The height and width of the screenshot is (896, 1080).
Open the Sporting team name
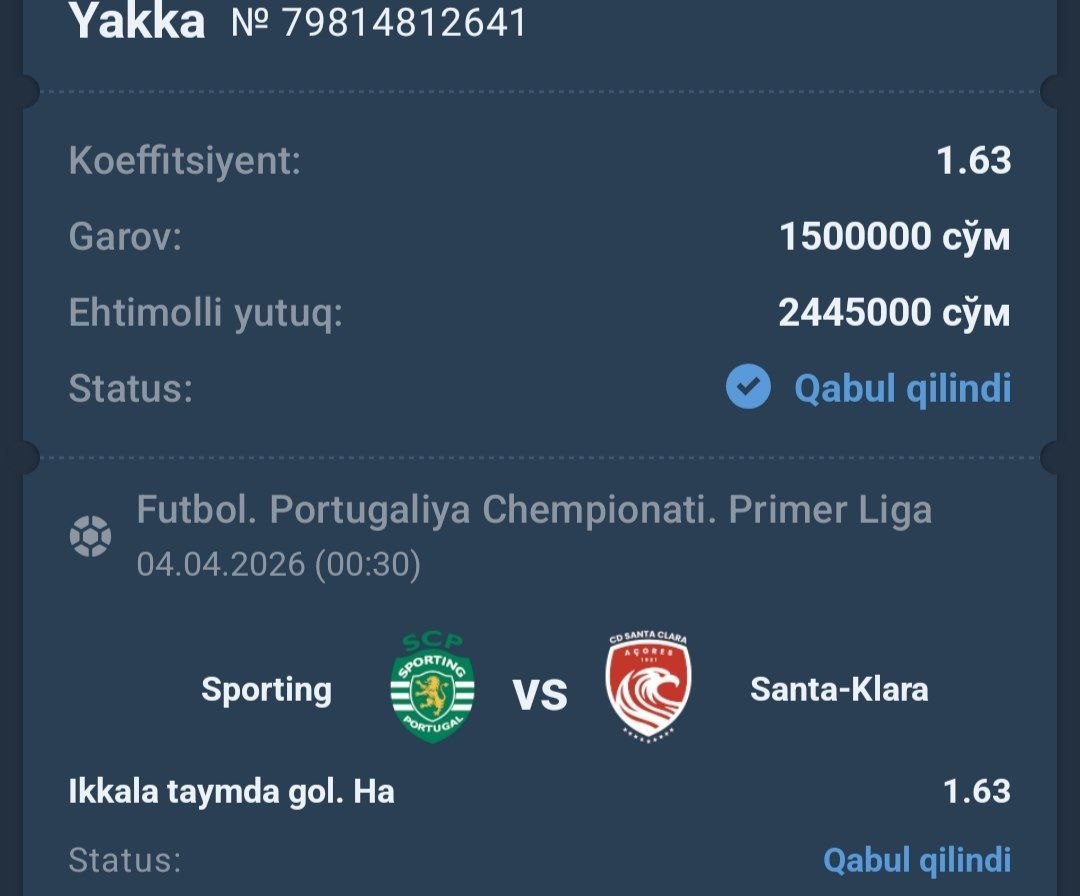pos(267,690)
